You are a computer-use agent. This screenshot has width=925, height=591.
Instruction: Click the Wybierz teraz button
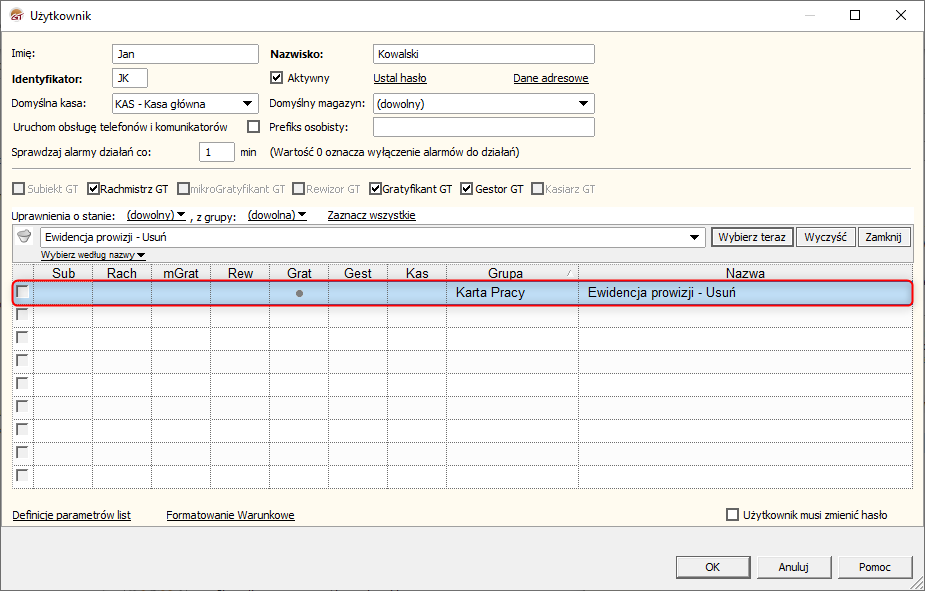pos(752,237)
